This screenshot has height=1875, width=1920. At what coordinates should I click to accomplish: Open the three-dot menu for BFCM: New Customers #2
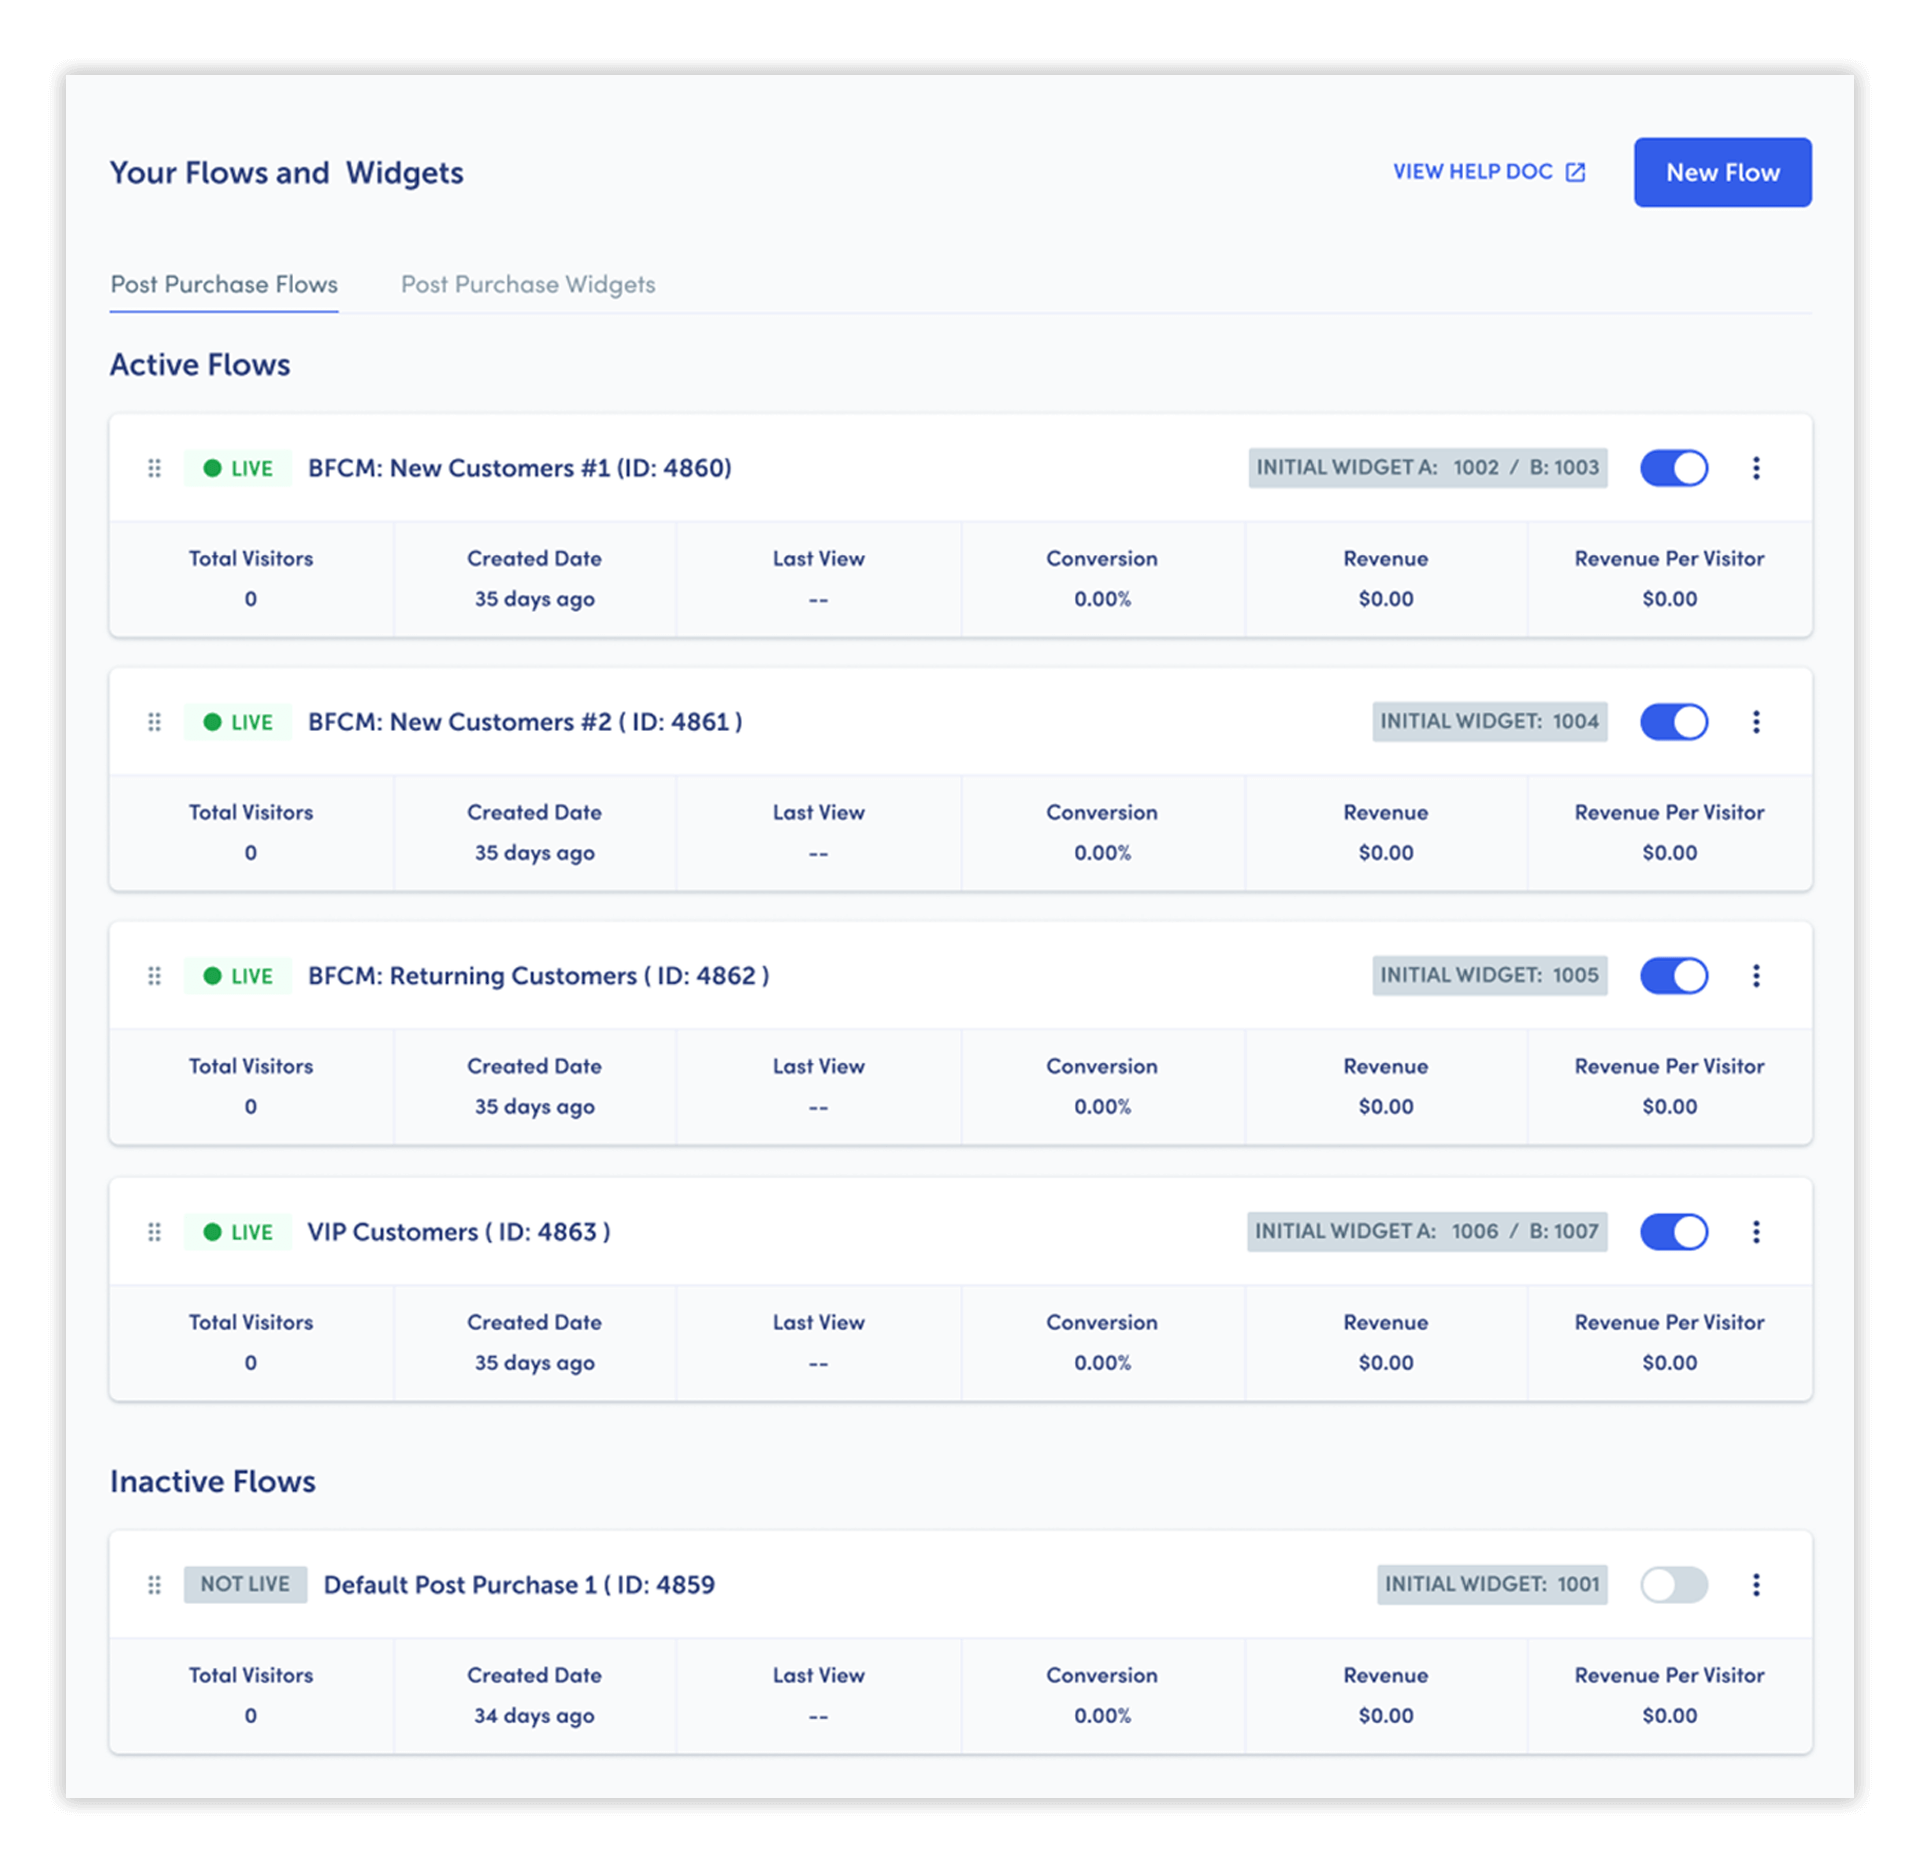1756,722
